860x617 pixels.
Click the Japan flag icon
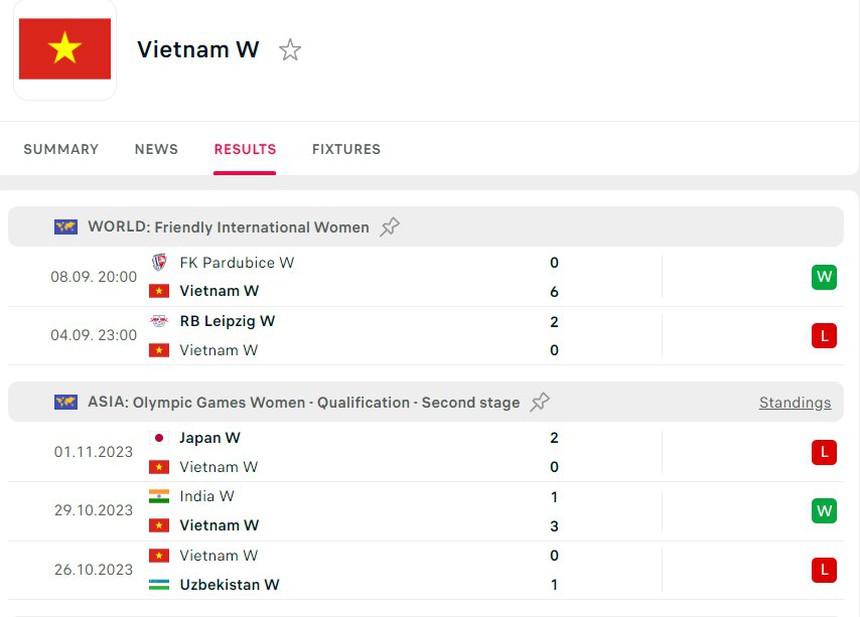pyautogui.click(x=160, y=438)
